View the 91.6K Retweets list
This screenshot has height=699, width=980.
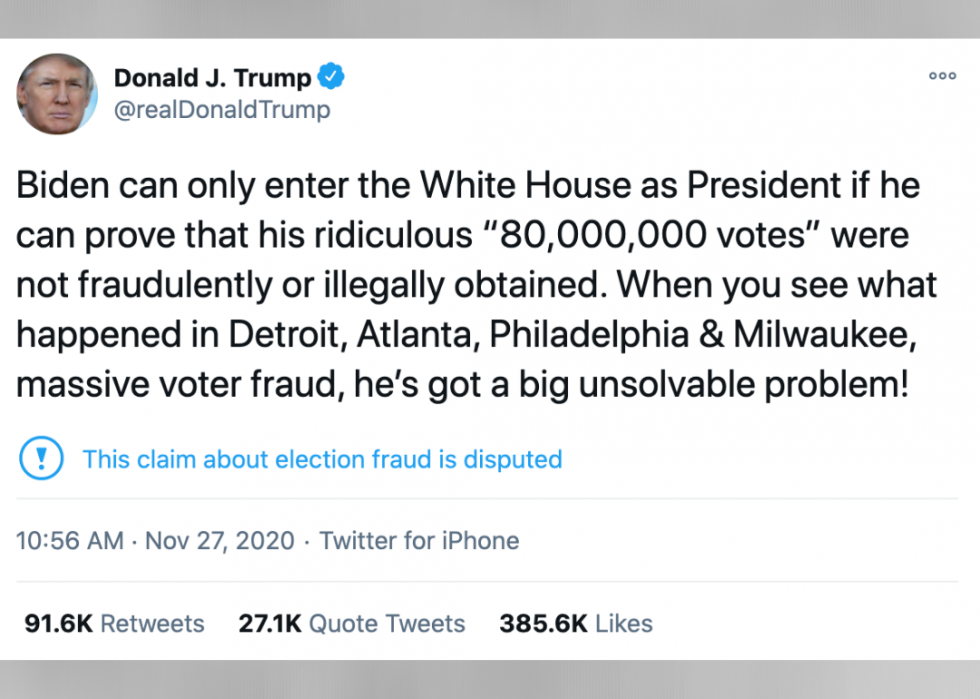[114, 623]
